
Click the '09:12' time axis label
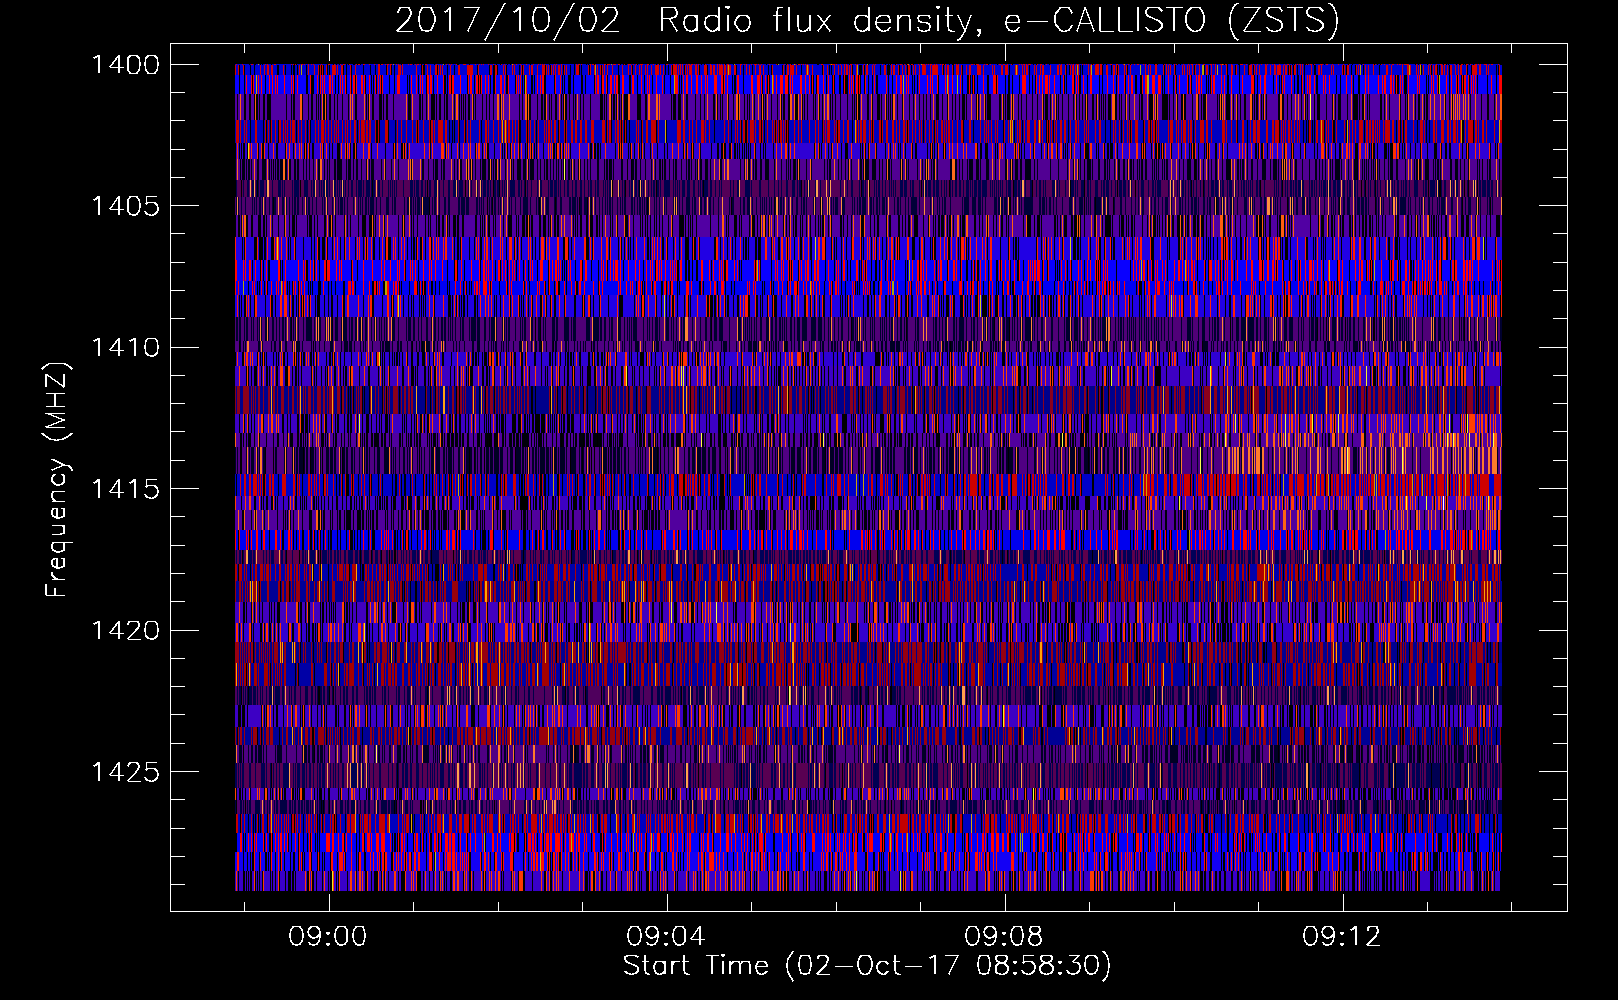pyautogui.click(x=1342, y=937)
